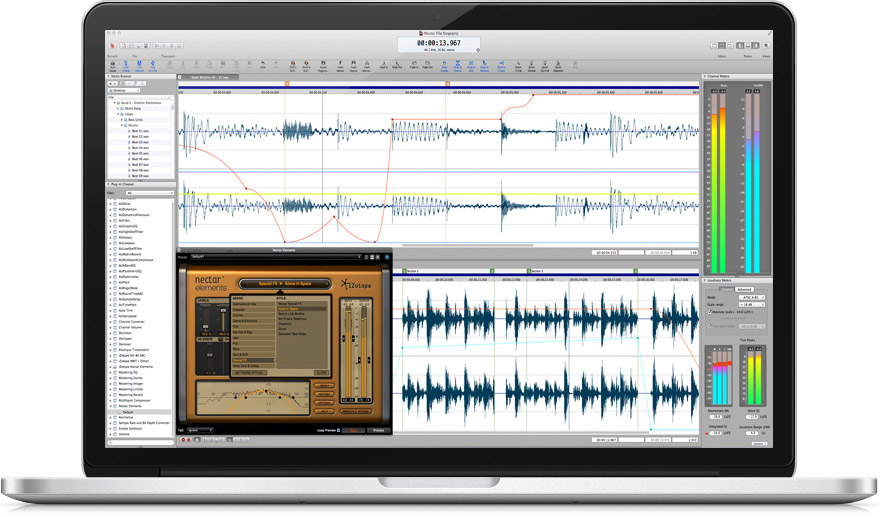Select the Mastering Limiter plug-in row
Screen dimensions: 880x517
(x=139, y=389)
